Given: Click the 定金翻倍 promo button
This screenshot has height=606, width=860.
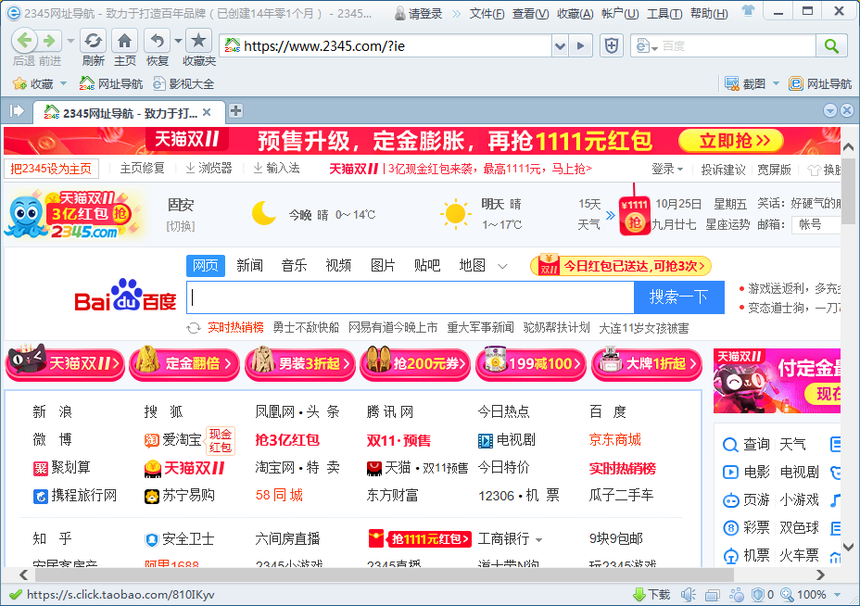Looking at the screenshot, I should tap(184, 364).
